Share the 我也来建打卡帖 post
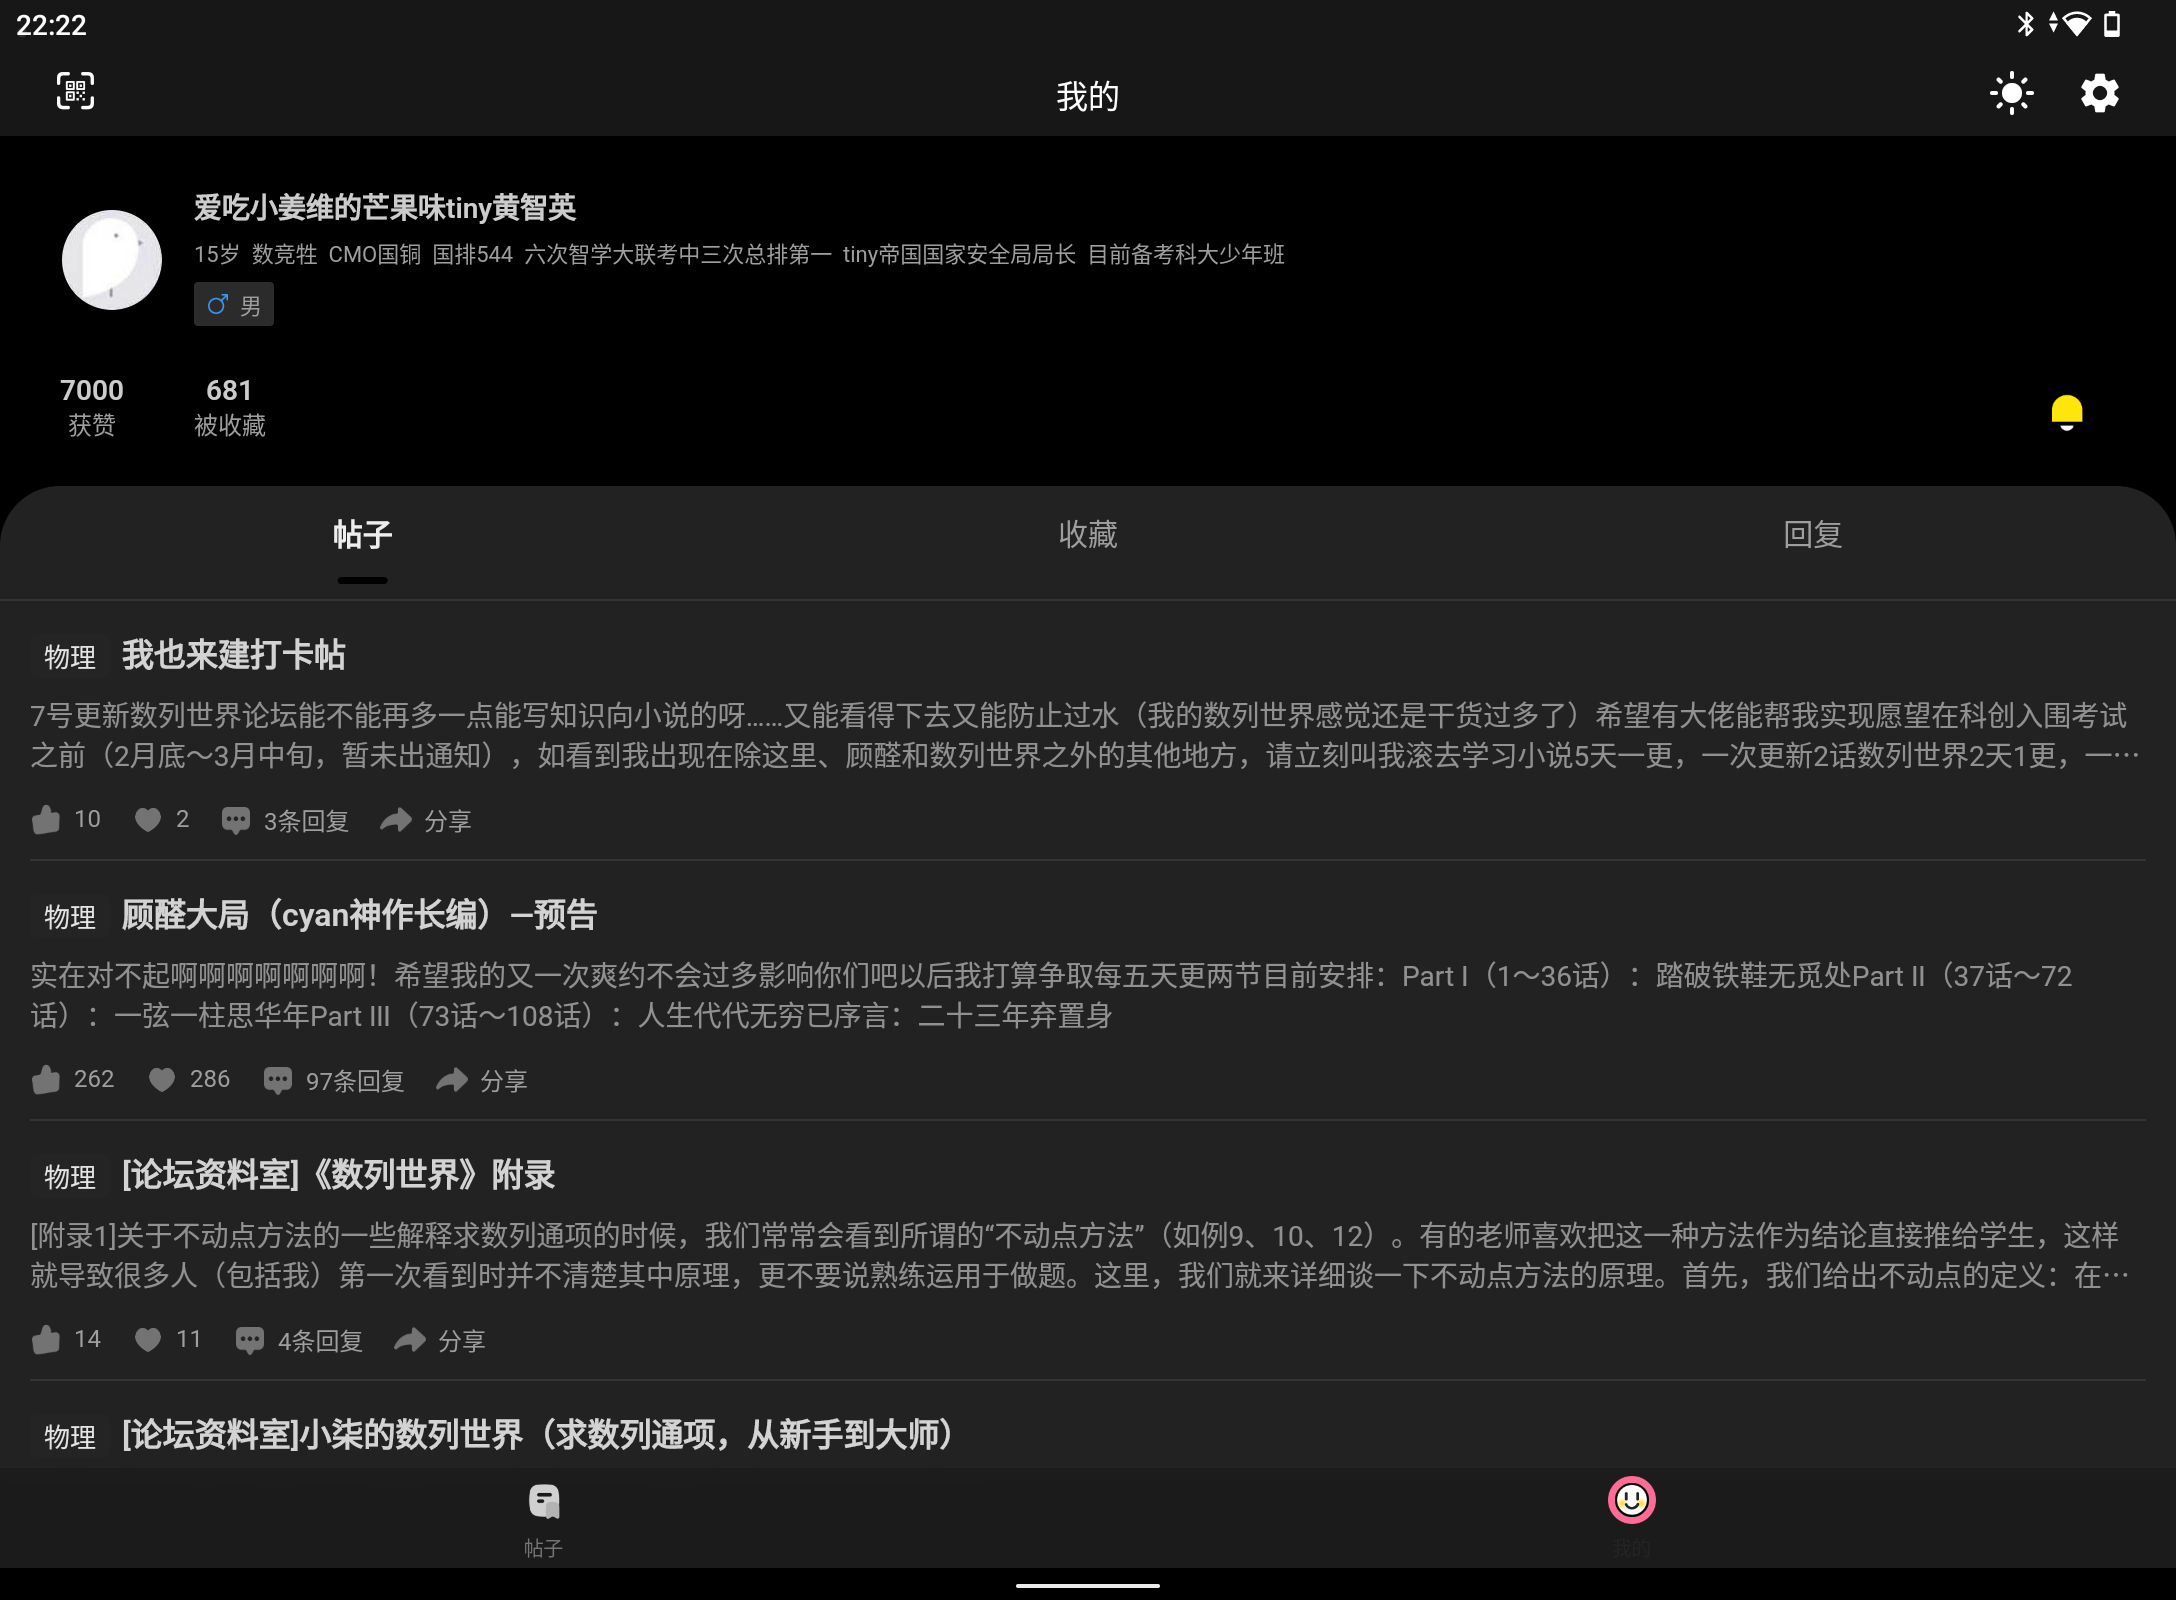This screenshot has height=1600, width=2176. coord(425,821)
